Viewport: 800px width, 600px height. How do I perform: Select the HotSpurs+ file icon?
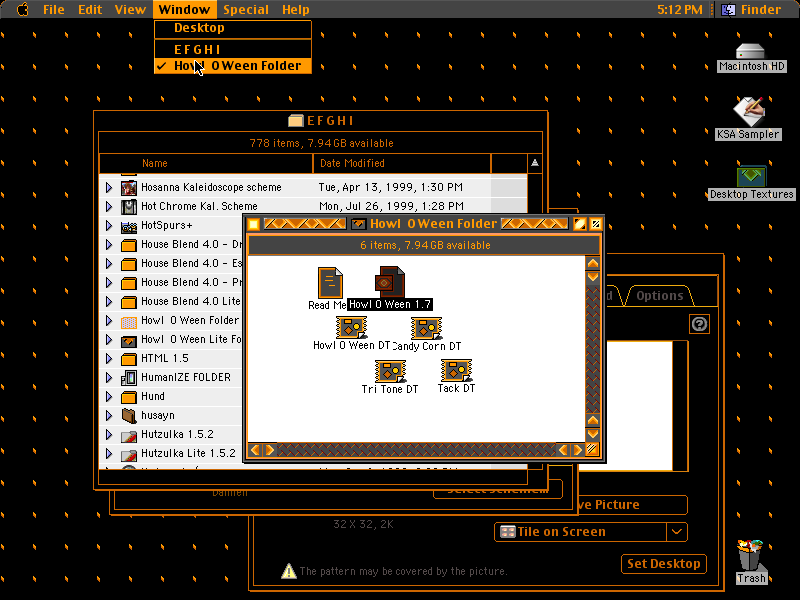pyautogui.click(x=129, y=226)
